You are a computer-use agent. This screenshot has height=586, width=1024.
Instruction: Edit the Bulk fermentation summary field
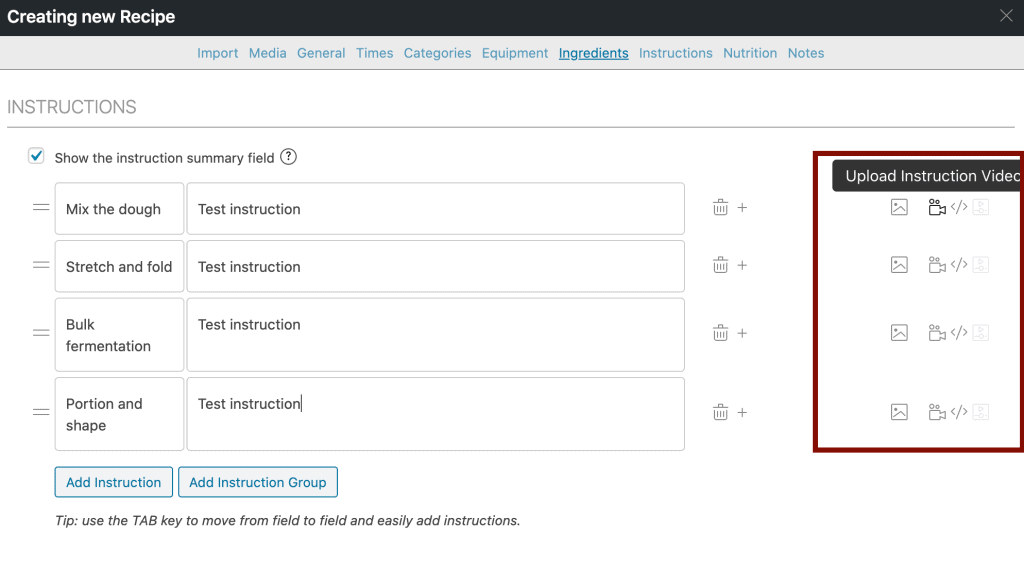(x=120, y=334)
